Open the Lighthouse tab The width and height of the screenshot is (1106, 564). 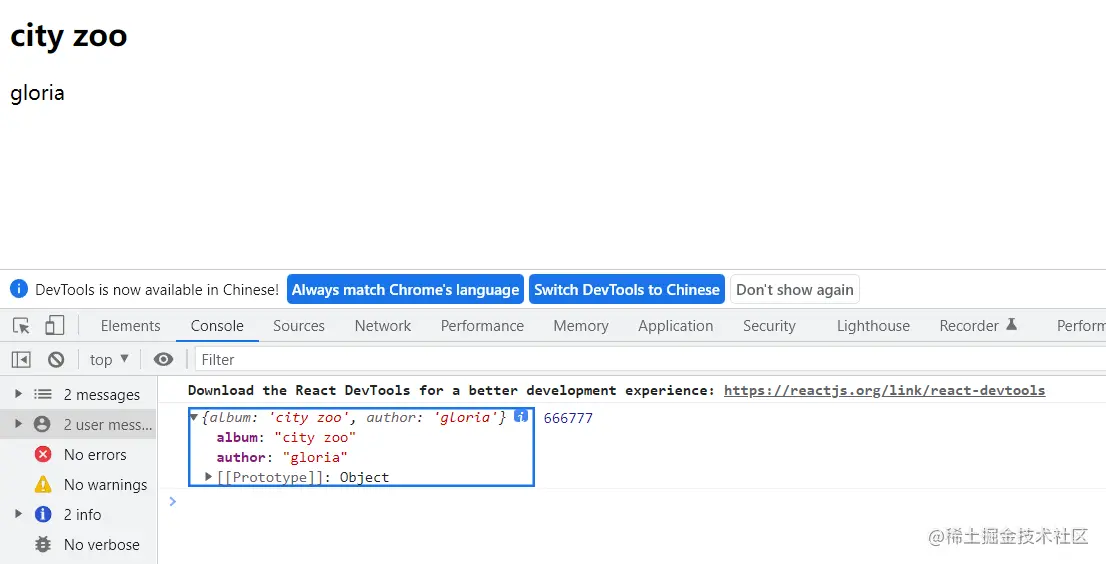(873, 326)
